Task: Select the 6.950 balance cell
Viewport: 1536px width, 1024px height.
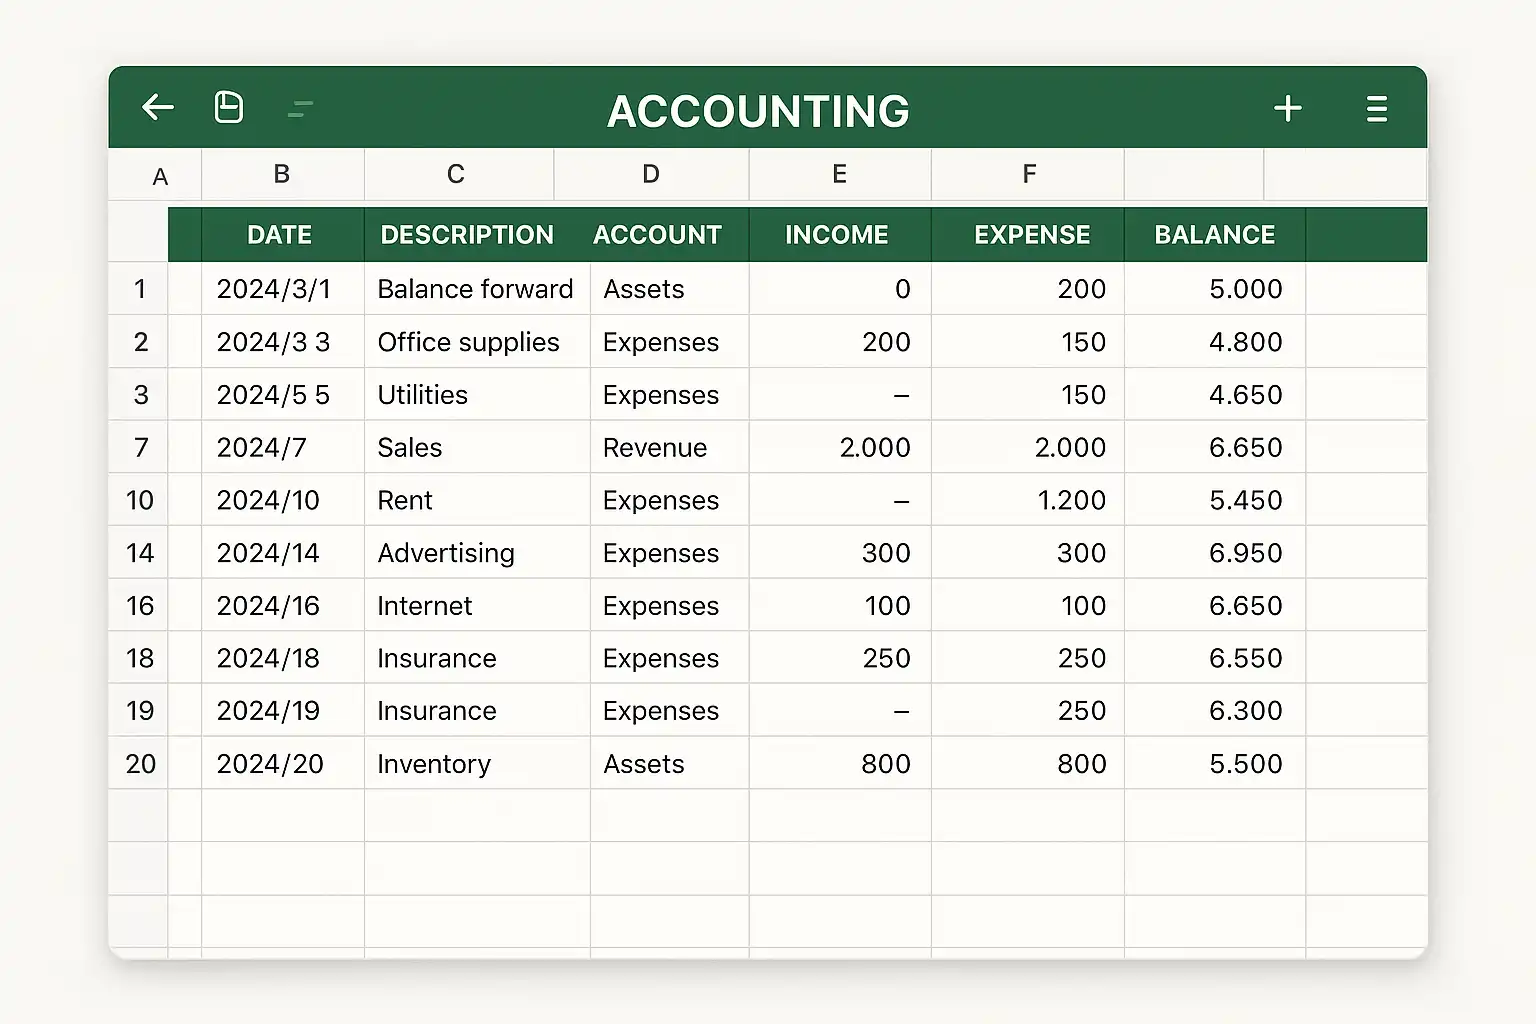Action: [1215, 553]
